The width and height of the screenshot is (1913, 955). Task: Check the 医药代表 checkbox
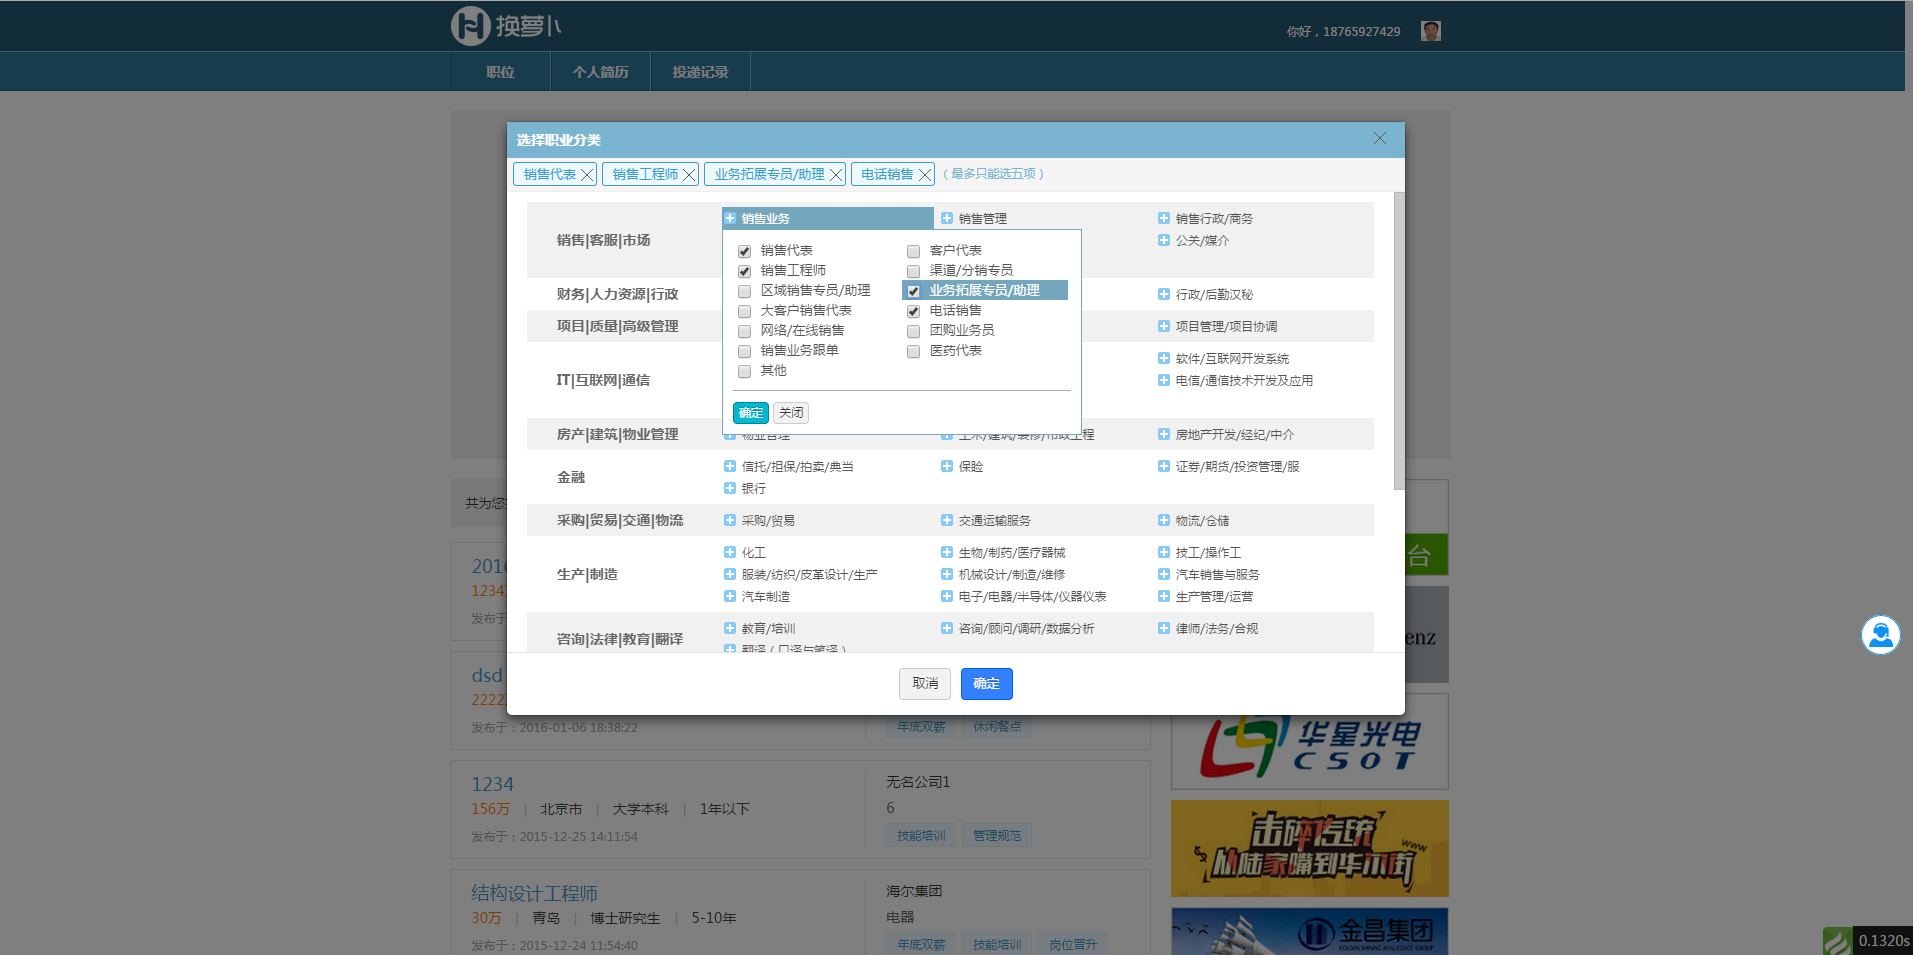pos(913,351)
